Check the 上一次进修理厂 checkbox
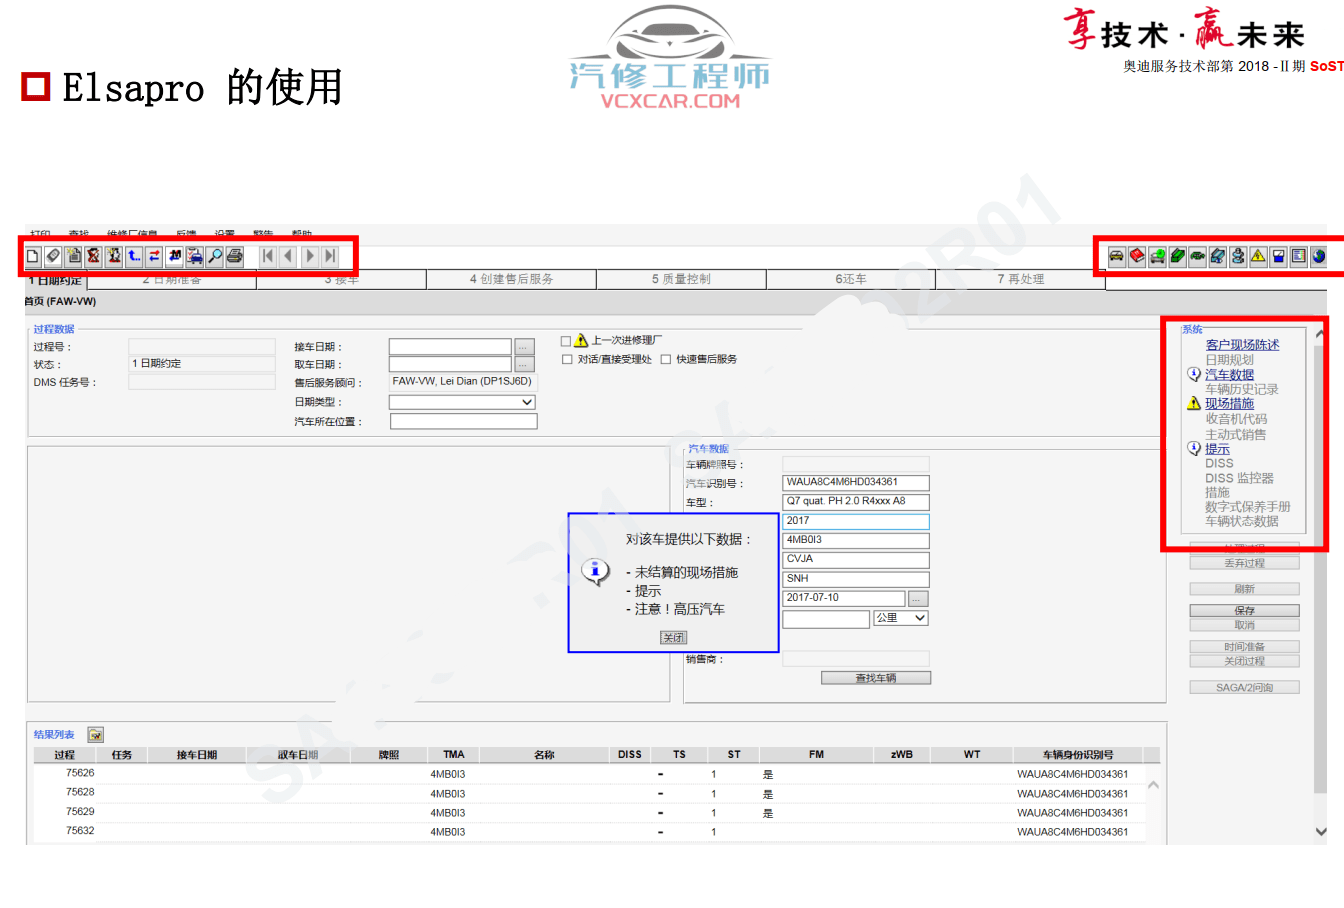This screenshot has height=908, width=1344. coord(566,341)
